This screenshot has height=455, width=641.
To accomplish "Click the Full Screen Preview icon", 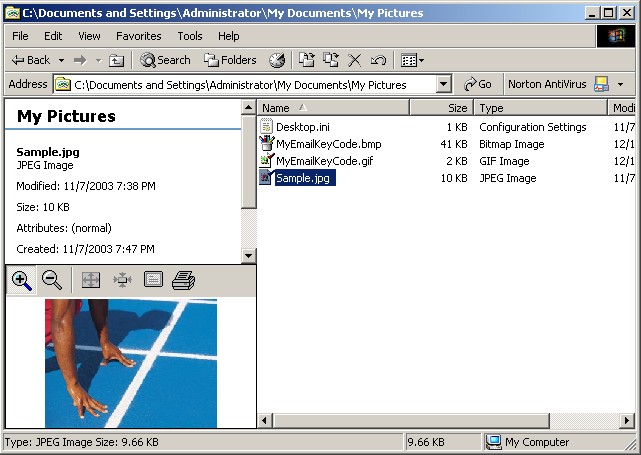I will coord(153,280).
